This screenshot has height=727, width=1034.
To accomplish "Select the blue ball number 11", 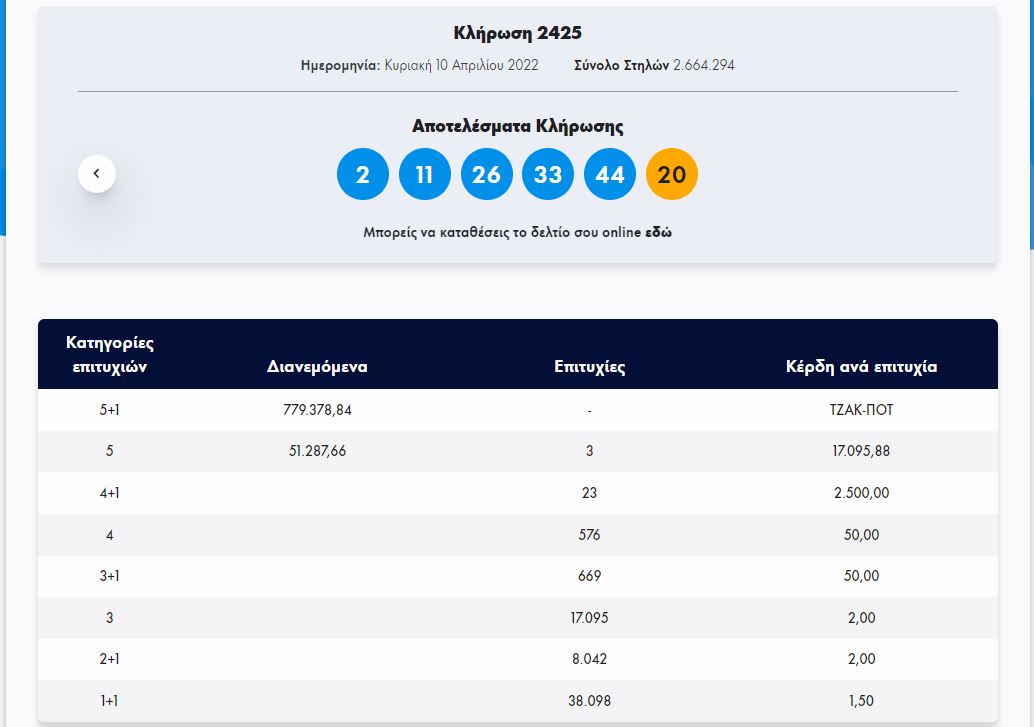I will tap(425, 174).
